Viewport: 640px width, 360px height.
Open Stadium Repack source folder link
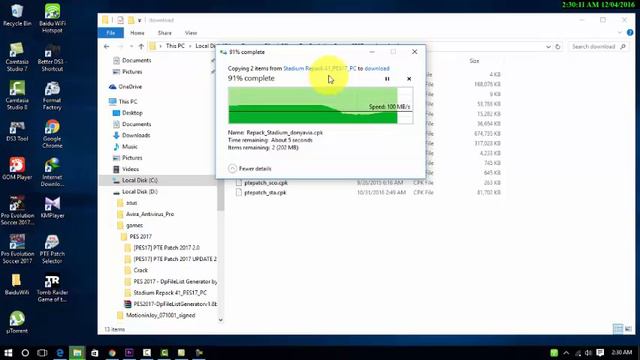pyautogui.click(x=320, y=69)
